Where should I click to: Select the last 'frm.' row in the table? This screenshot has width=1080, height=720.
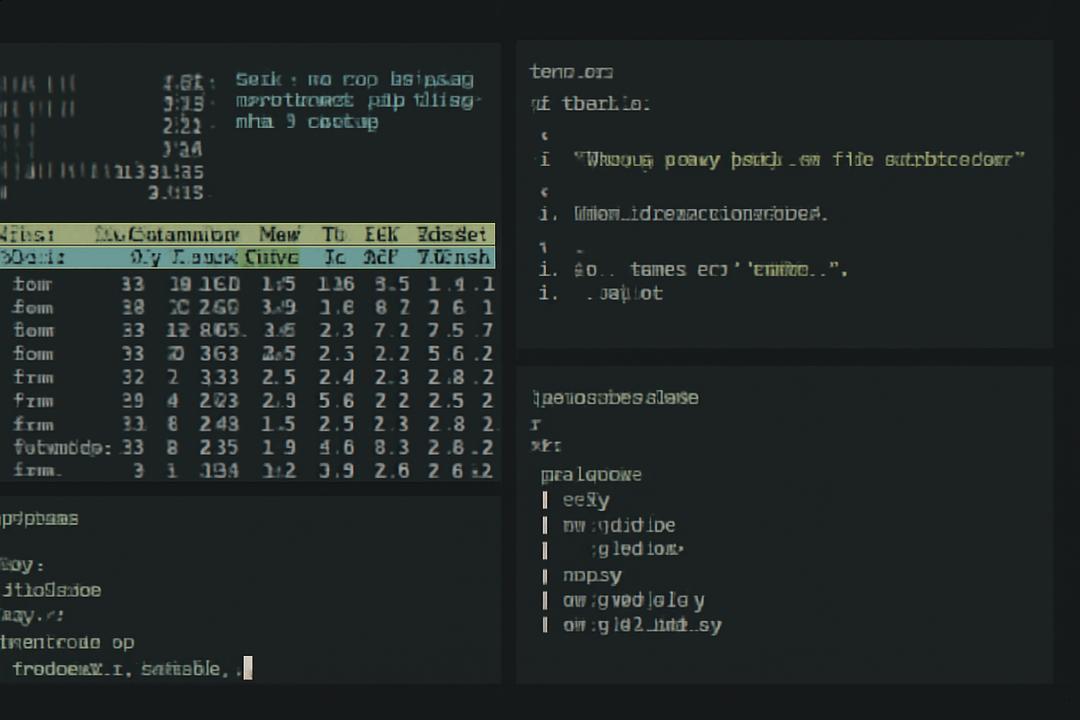[248, 471]
